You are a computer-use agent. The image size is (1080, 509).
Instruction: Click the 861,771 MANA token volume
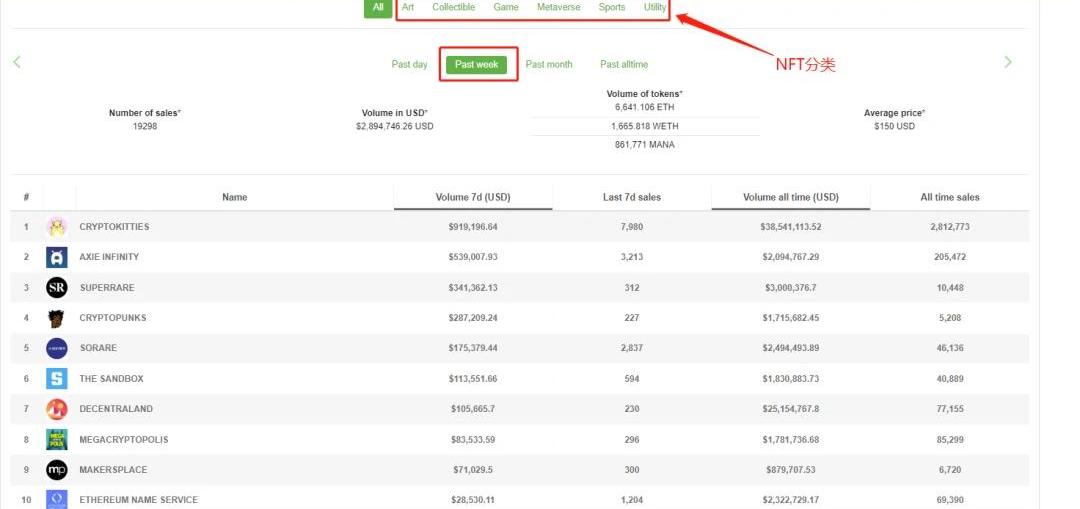(x=645, y=145)
